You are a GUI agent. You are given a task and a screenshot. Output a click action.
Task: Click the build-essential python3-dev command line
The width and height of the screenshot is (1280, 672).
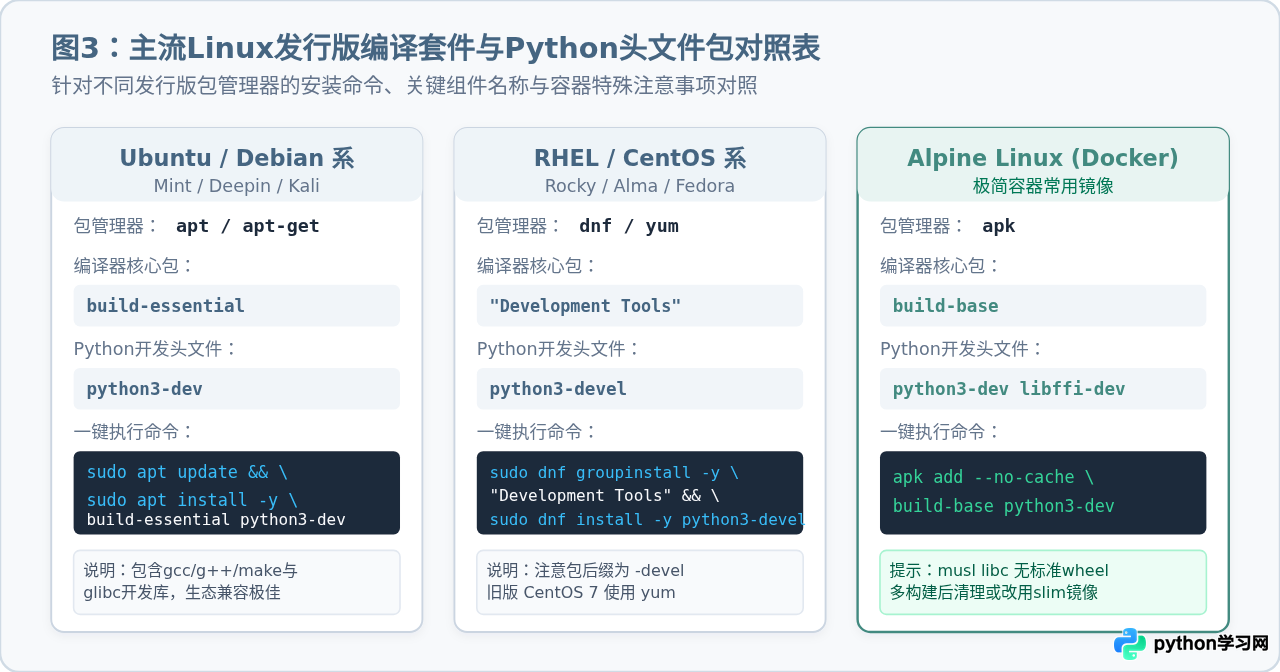(216, 520)
